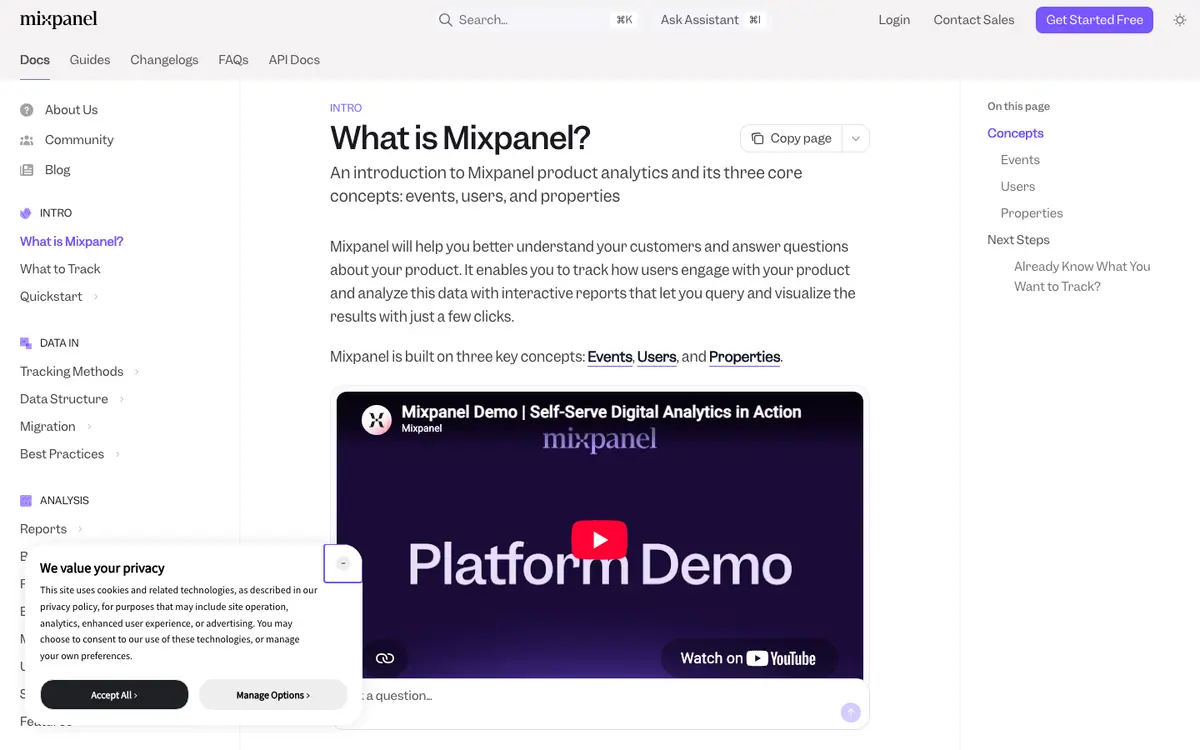Click the Community people icon

click(27, 140)
